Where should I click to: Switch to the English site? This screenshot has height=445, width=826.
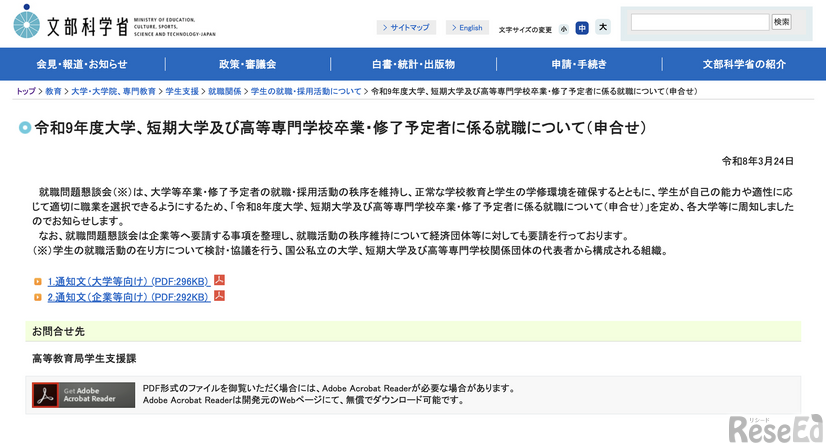tap(467, 27)
